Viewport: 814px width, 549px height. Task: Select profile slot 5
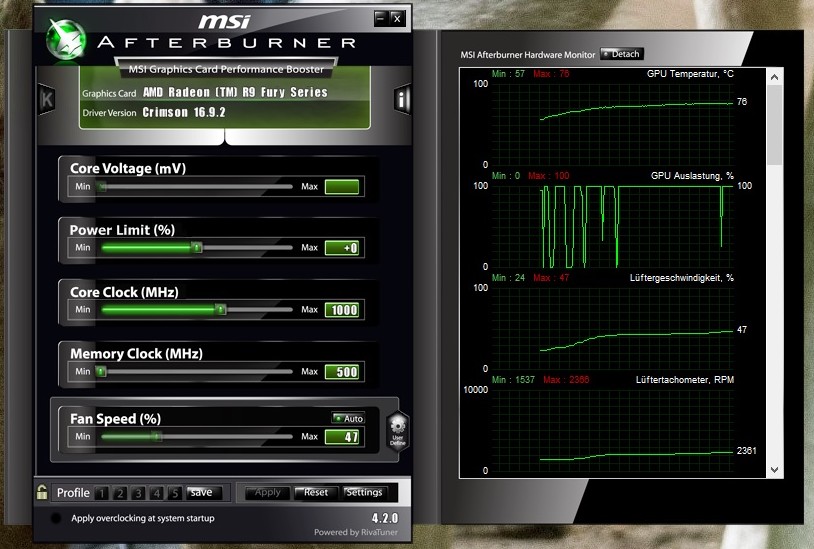pos(174,493)
